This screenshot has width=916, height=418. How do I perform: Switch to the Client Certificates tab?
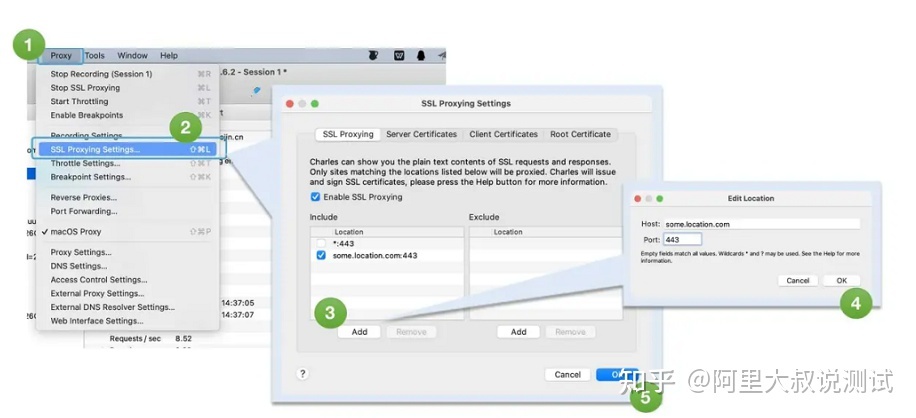503,134
